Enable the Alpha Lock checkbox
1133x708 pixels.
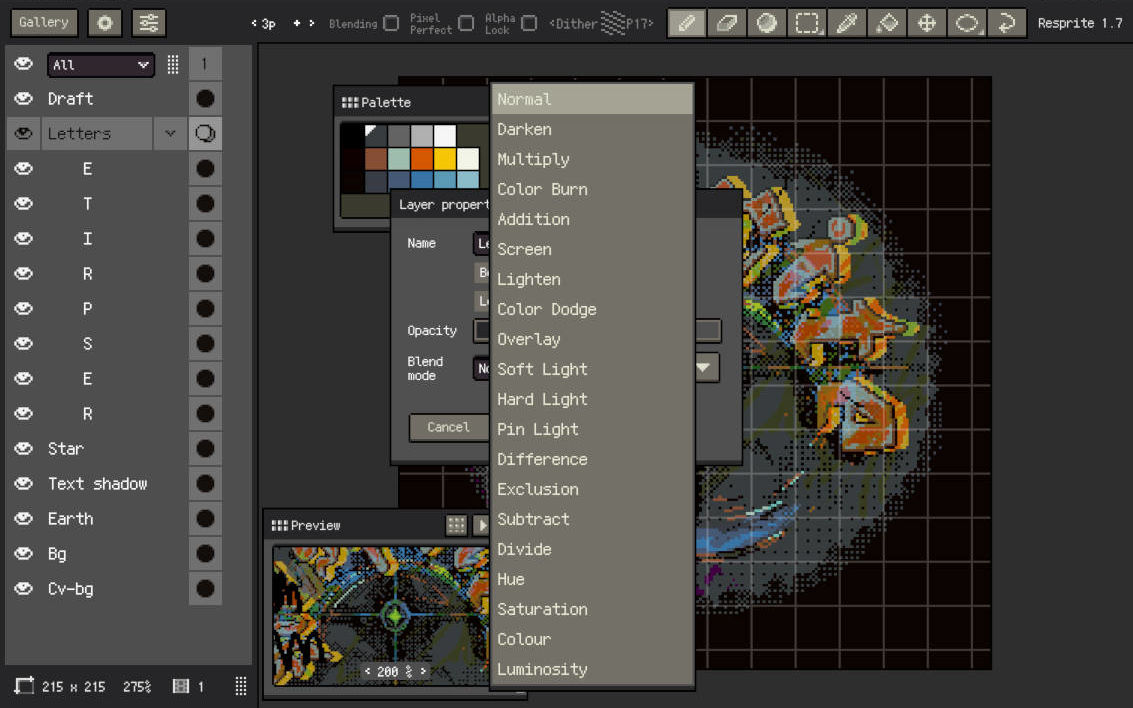[529, 24]
